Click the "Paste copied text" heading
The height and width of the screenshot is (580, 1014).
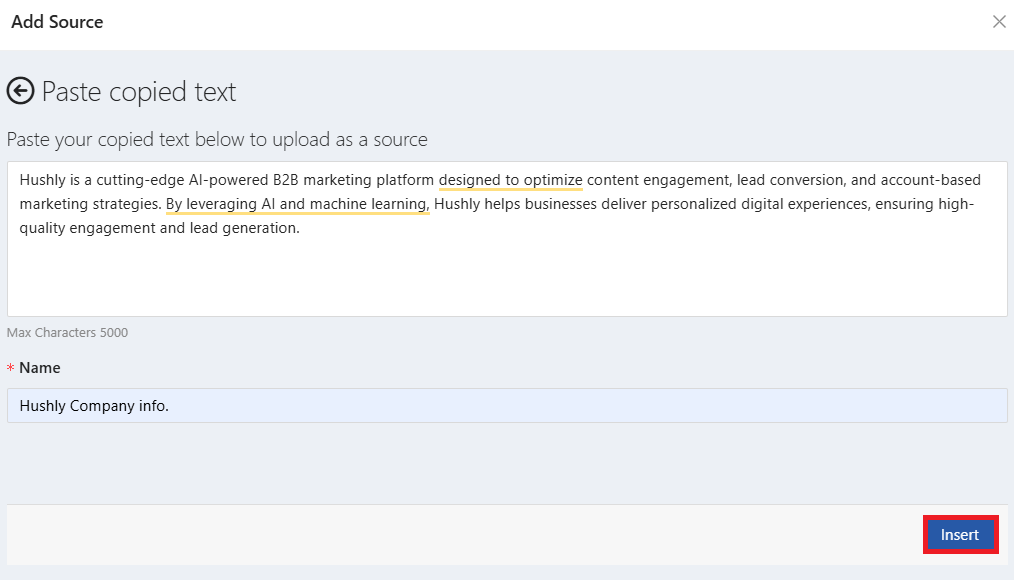[138, 92]
